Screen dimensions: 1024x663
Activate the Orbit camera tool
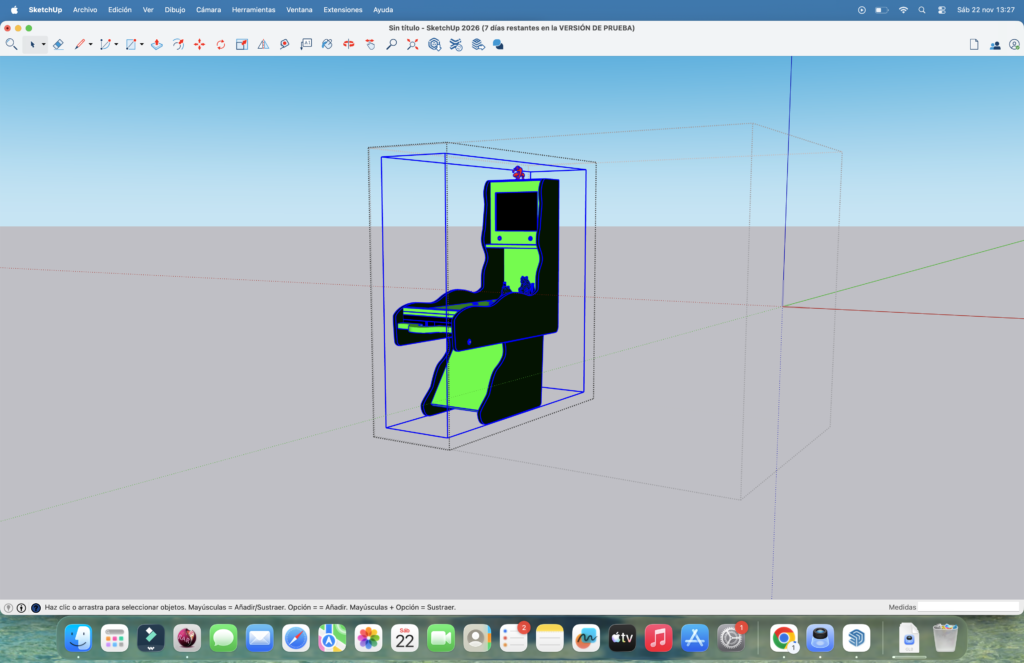click(349, 44)
